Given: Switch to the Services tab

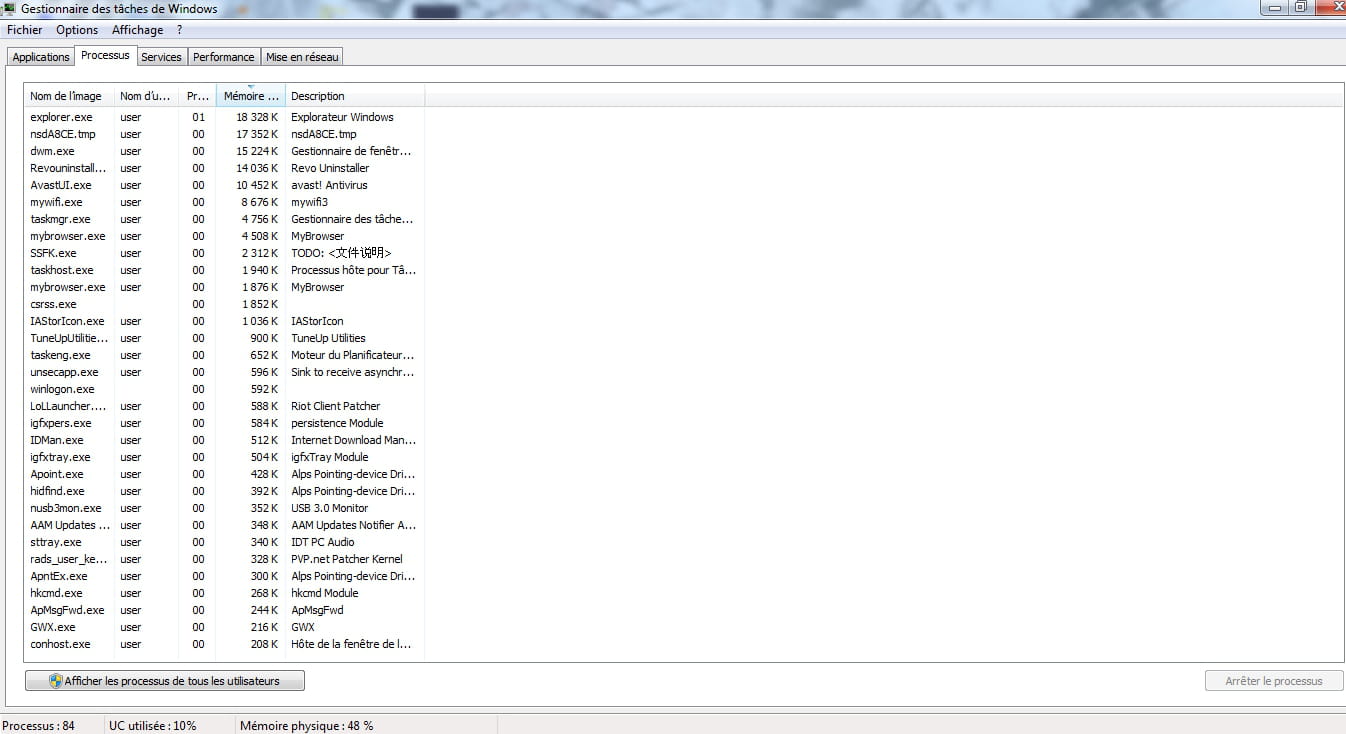Looking at the screenshot, I should click(161, 57).
